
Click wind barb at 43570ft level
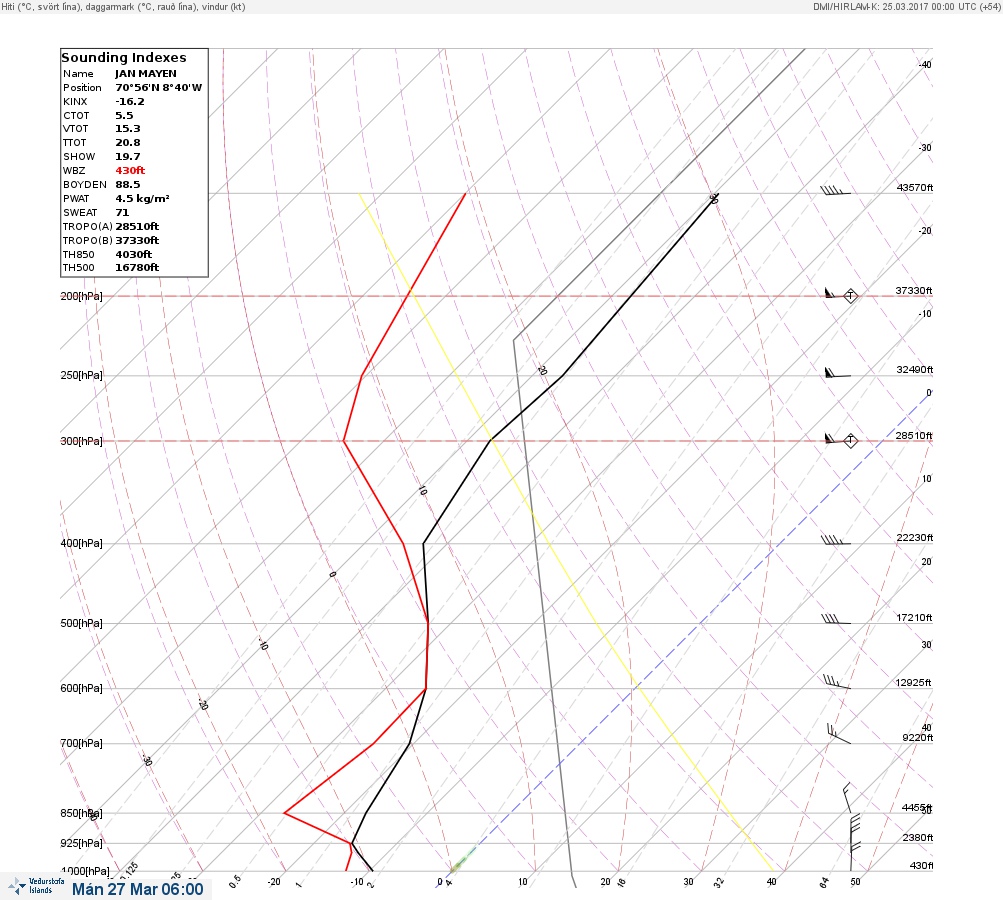835,190
